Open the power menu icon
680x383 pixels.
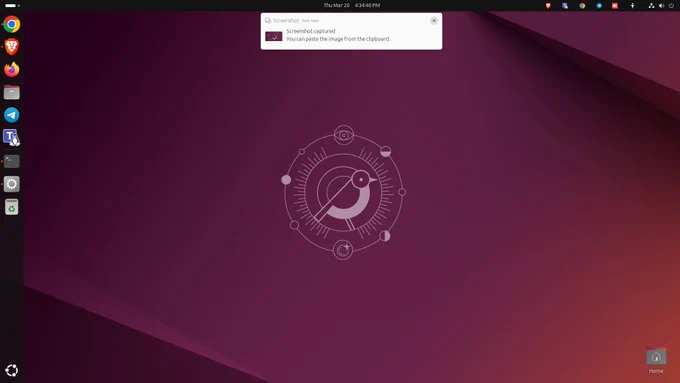(x=671, y=6)
